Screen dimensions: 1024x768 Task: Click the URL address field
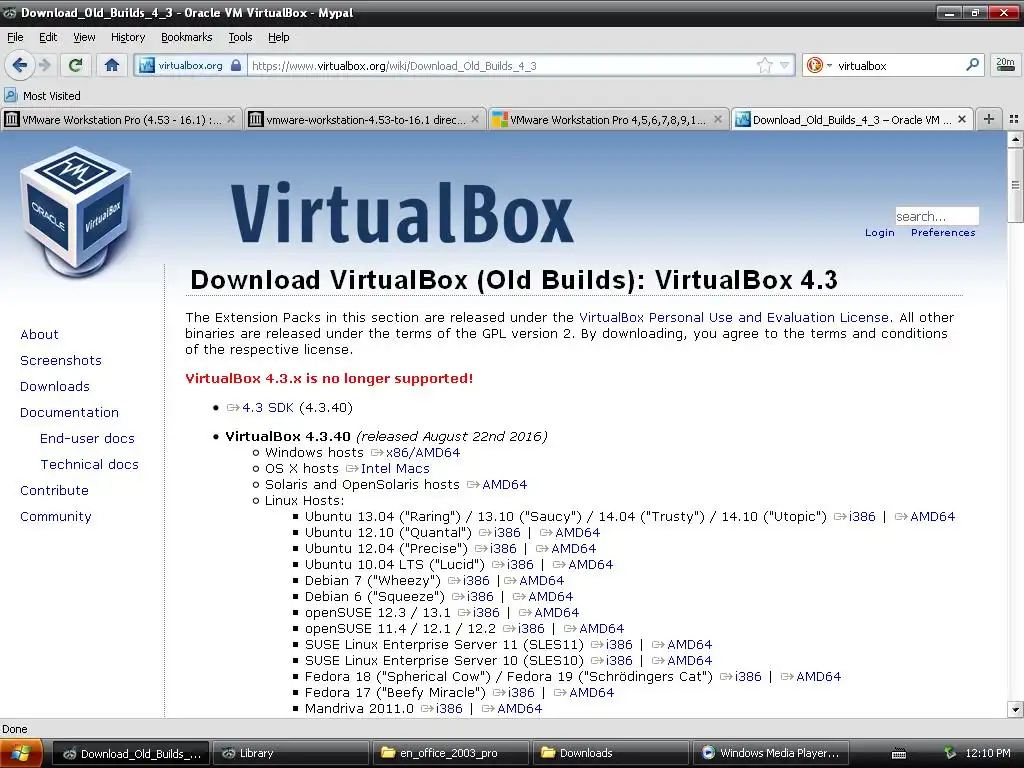(500, 65)
